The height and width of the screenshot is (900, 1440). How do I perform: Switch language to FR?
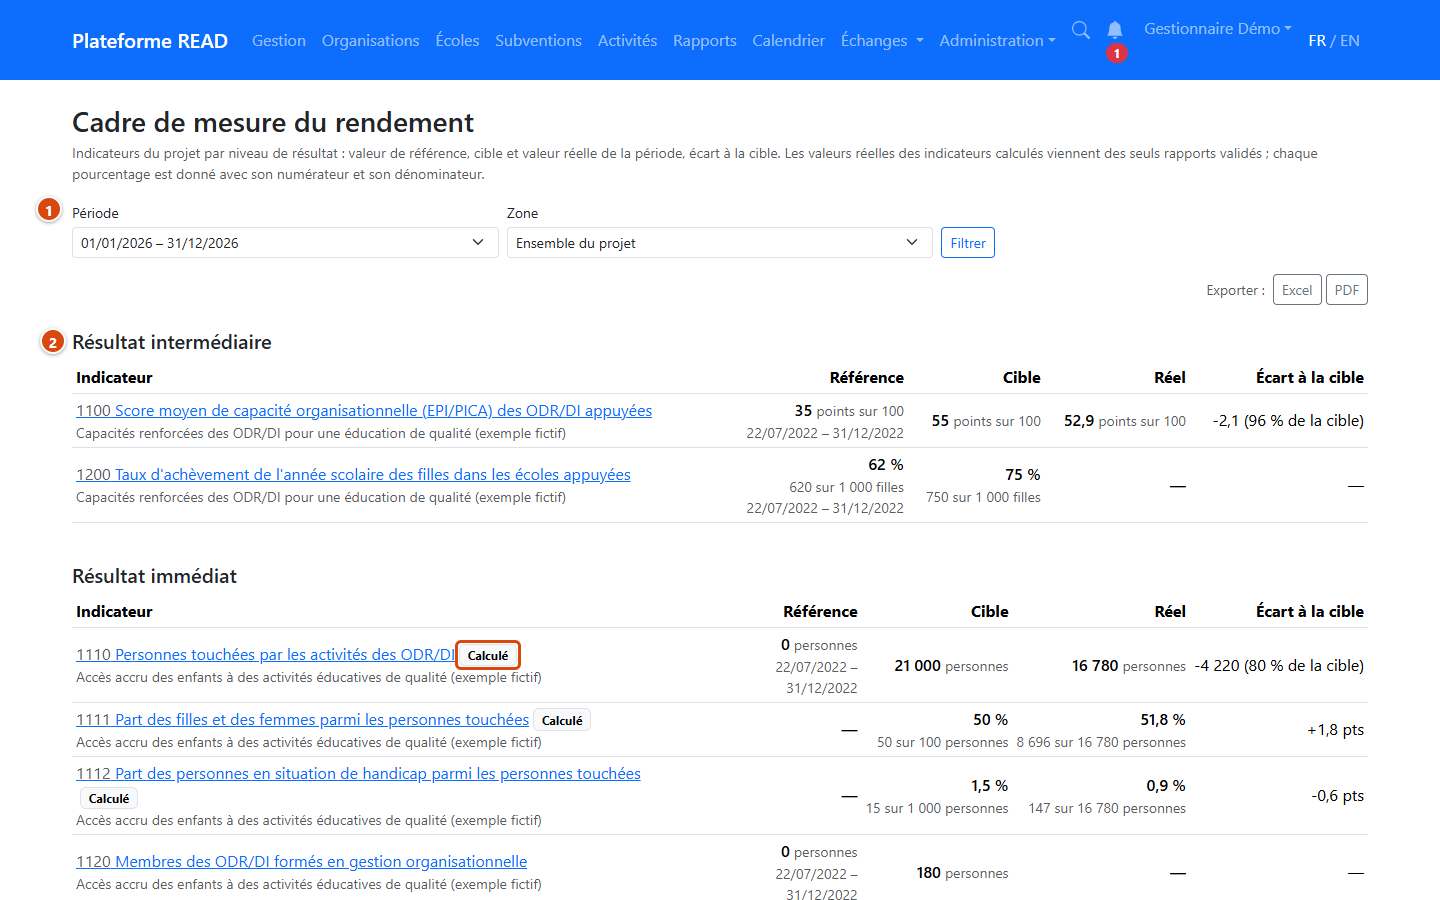(1317, 41)
